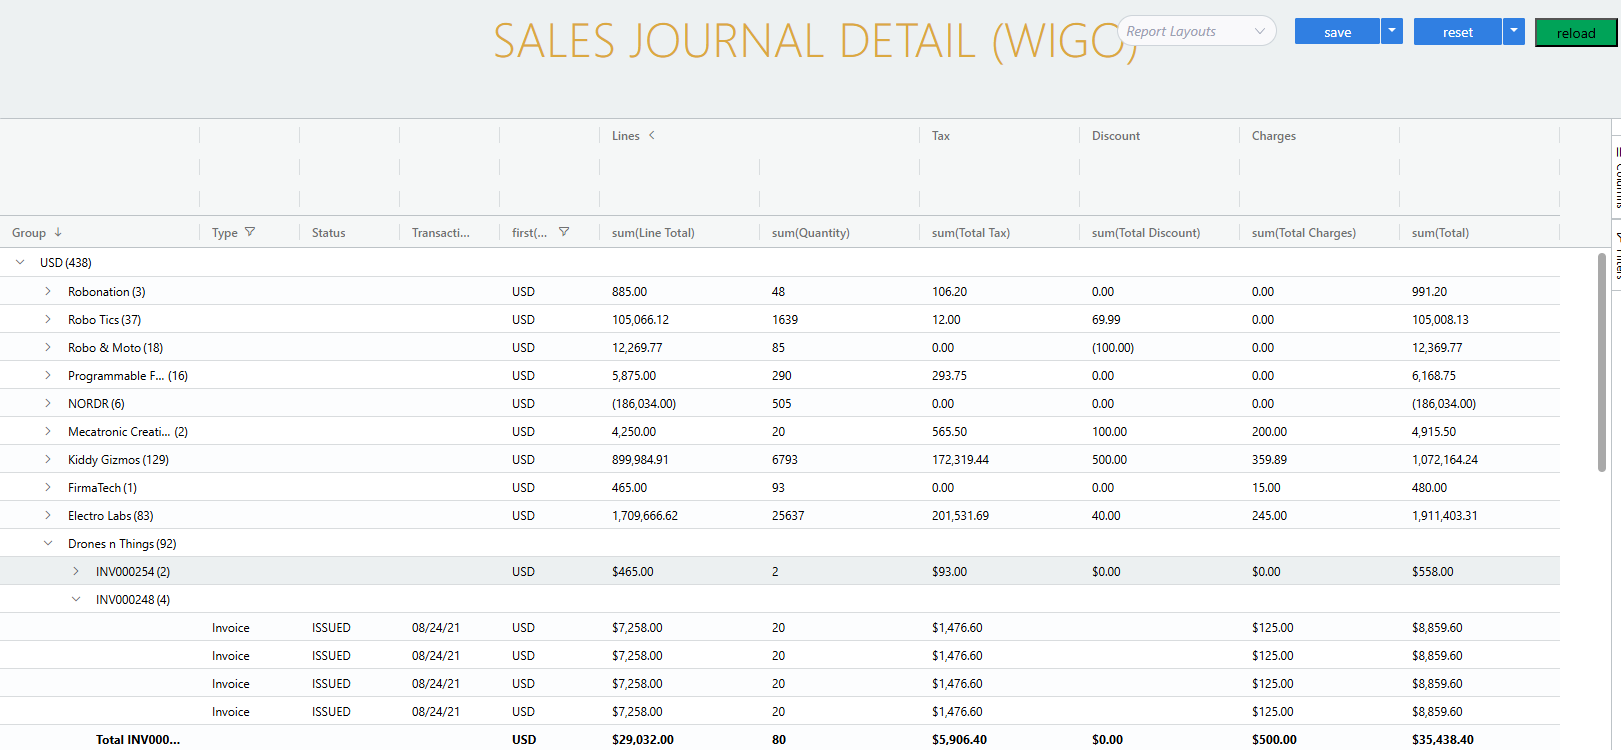Sort by the sum(Total Charges) column header
This screenshot has height=750, width=1621.
coord(1304,233)
